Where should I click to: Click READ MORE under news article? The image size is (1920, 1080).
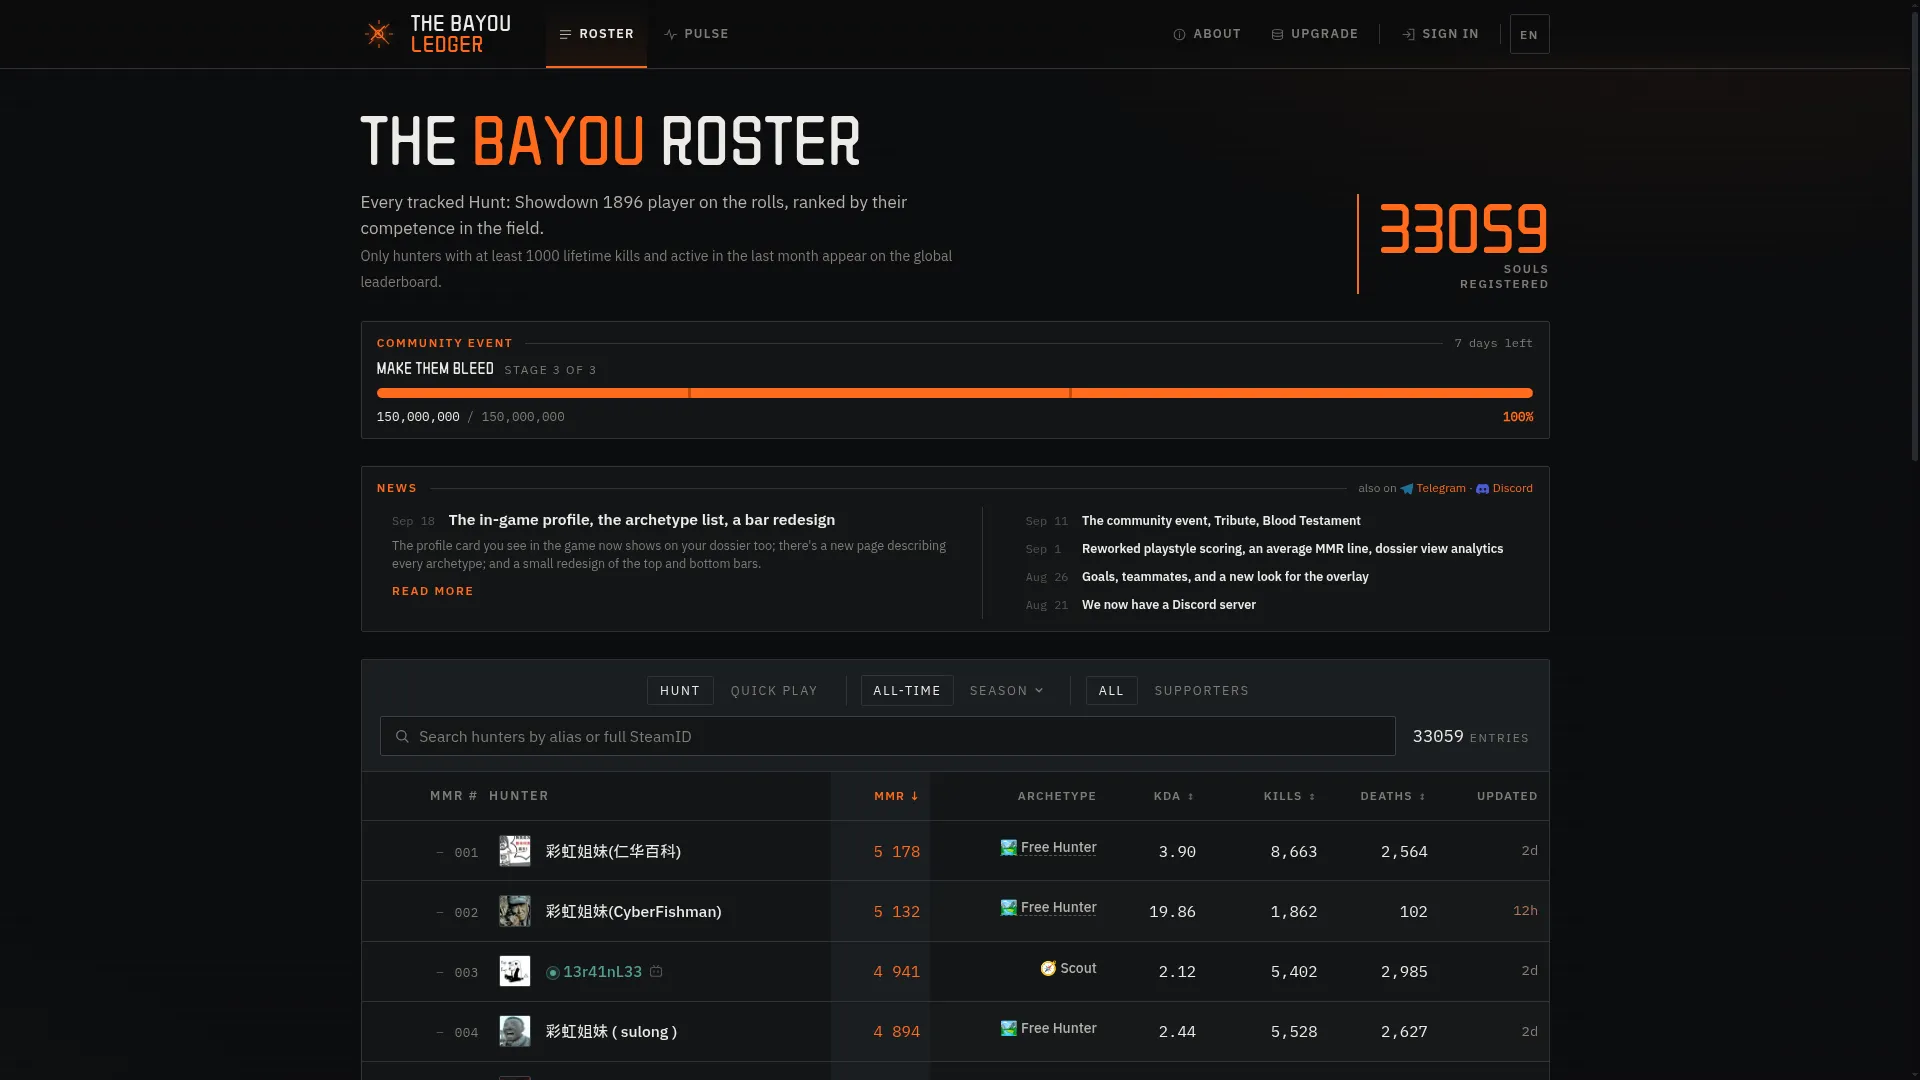tap(433, 592)
